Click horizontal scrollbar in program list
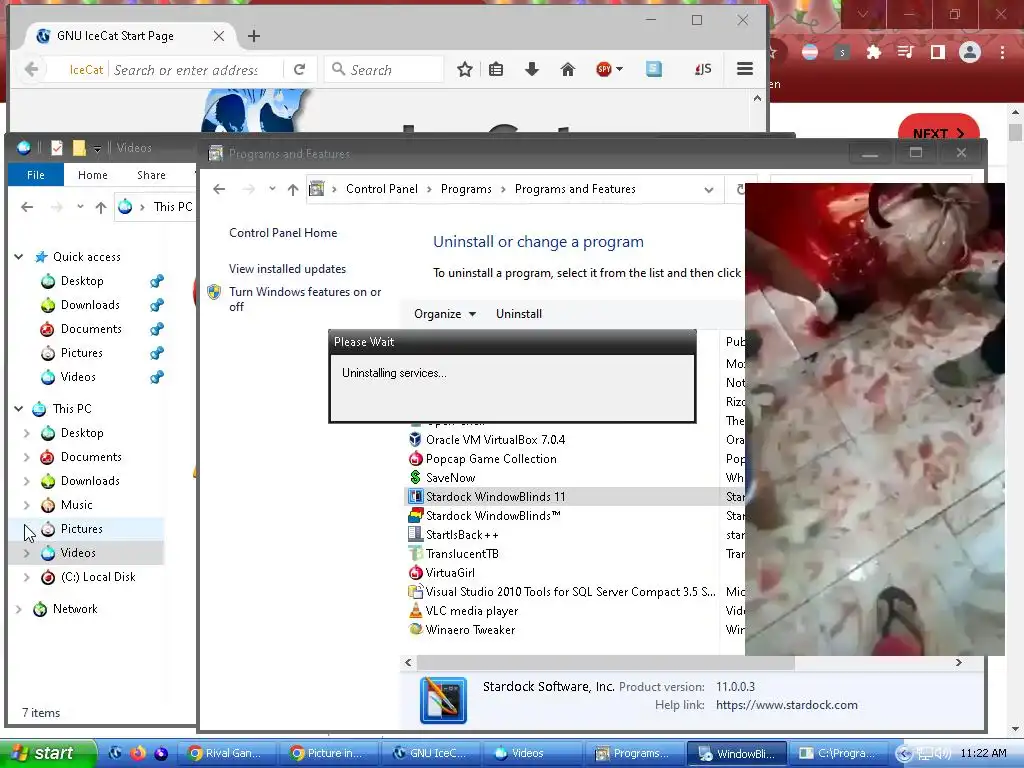 tap(605, 662)
